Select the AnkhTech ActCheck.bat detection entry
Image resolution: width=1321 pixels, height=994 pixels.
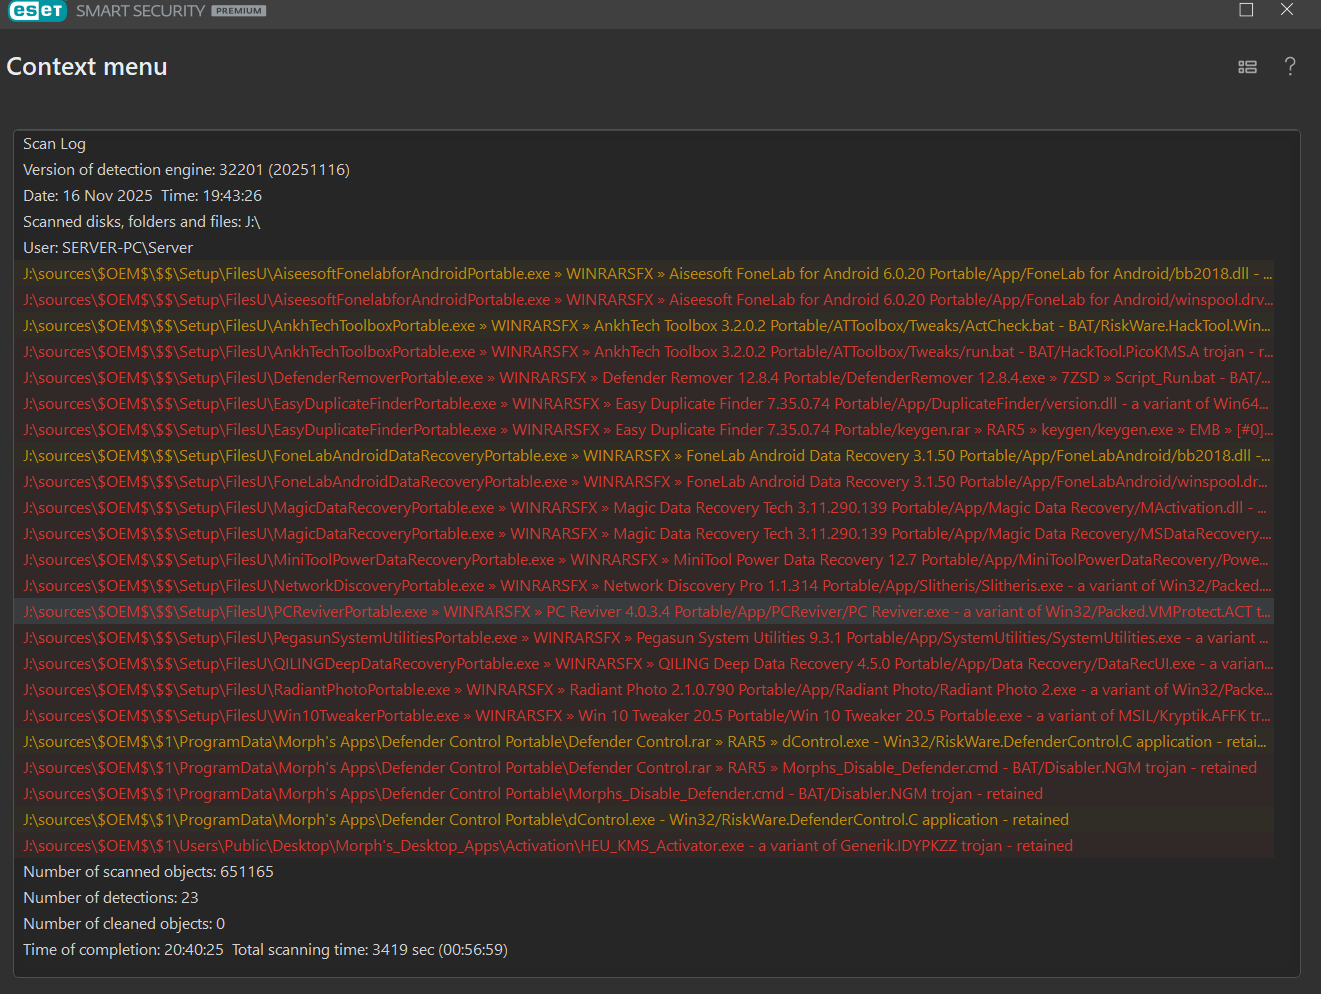tap(647, 326)
